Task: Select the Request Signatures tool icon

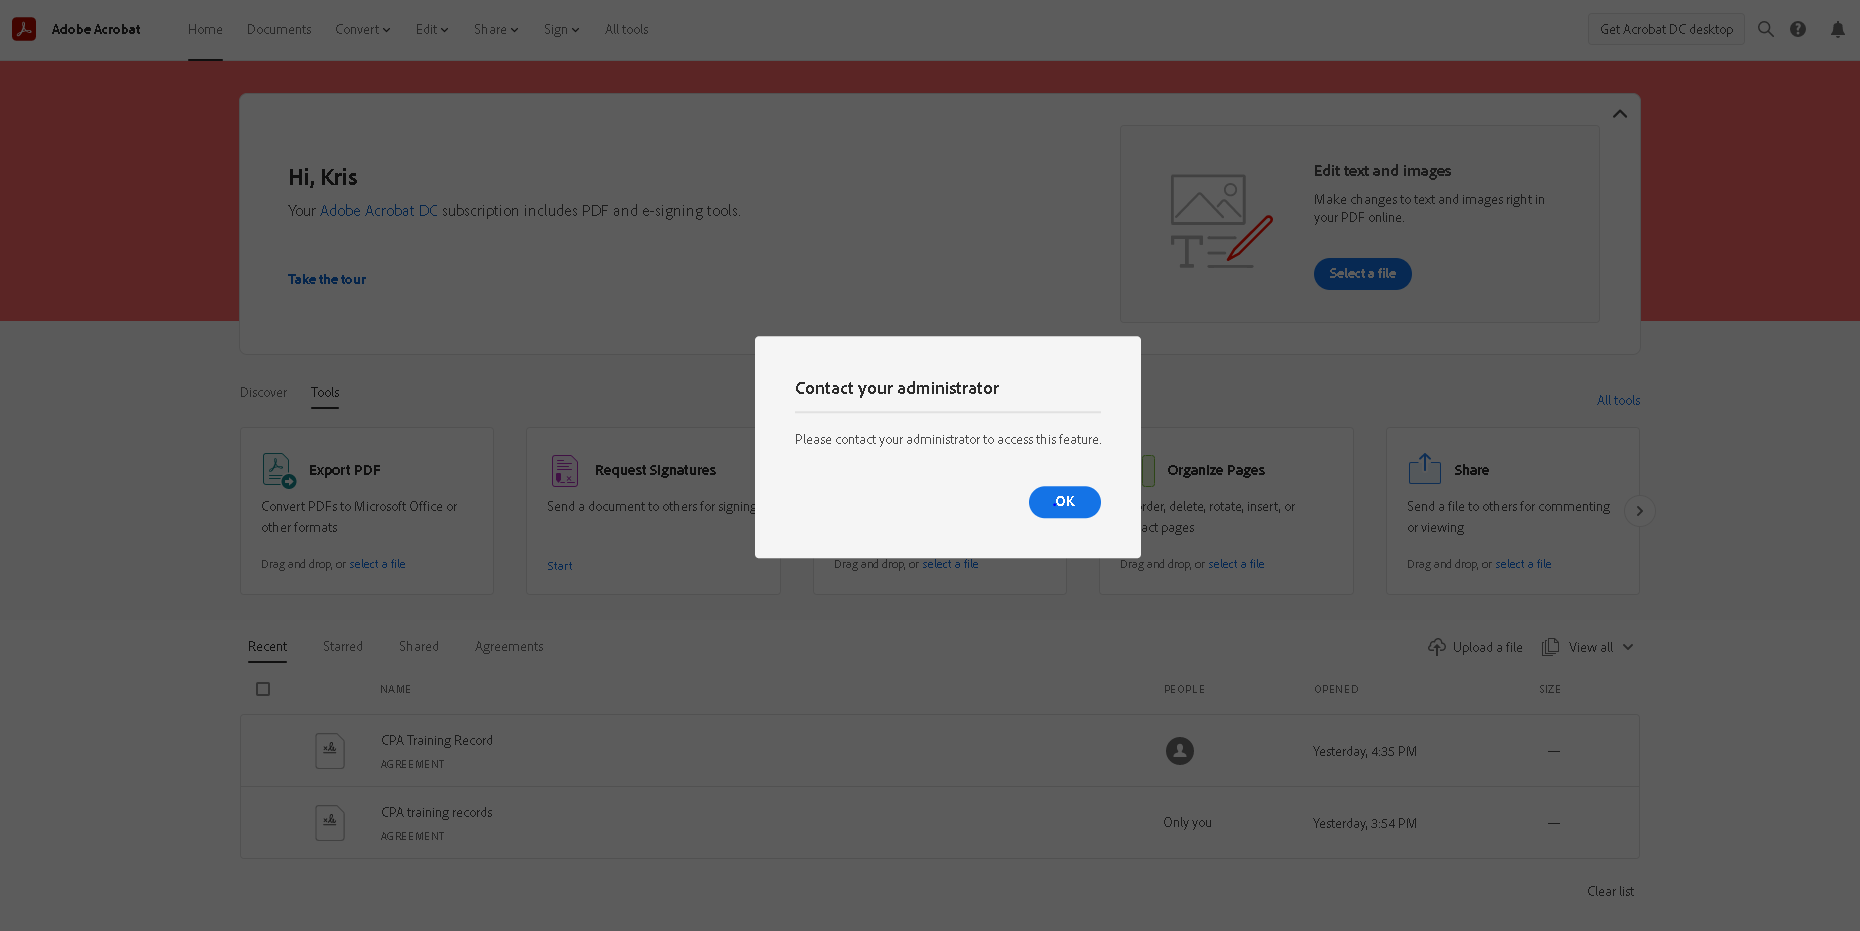Action: (x=564, y=469)
